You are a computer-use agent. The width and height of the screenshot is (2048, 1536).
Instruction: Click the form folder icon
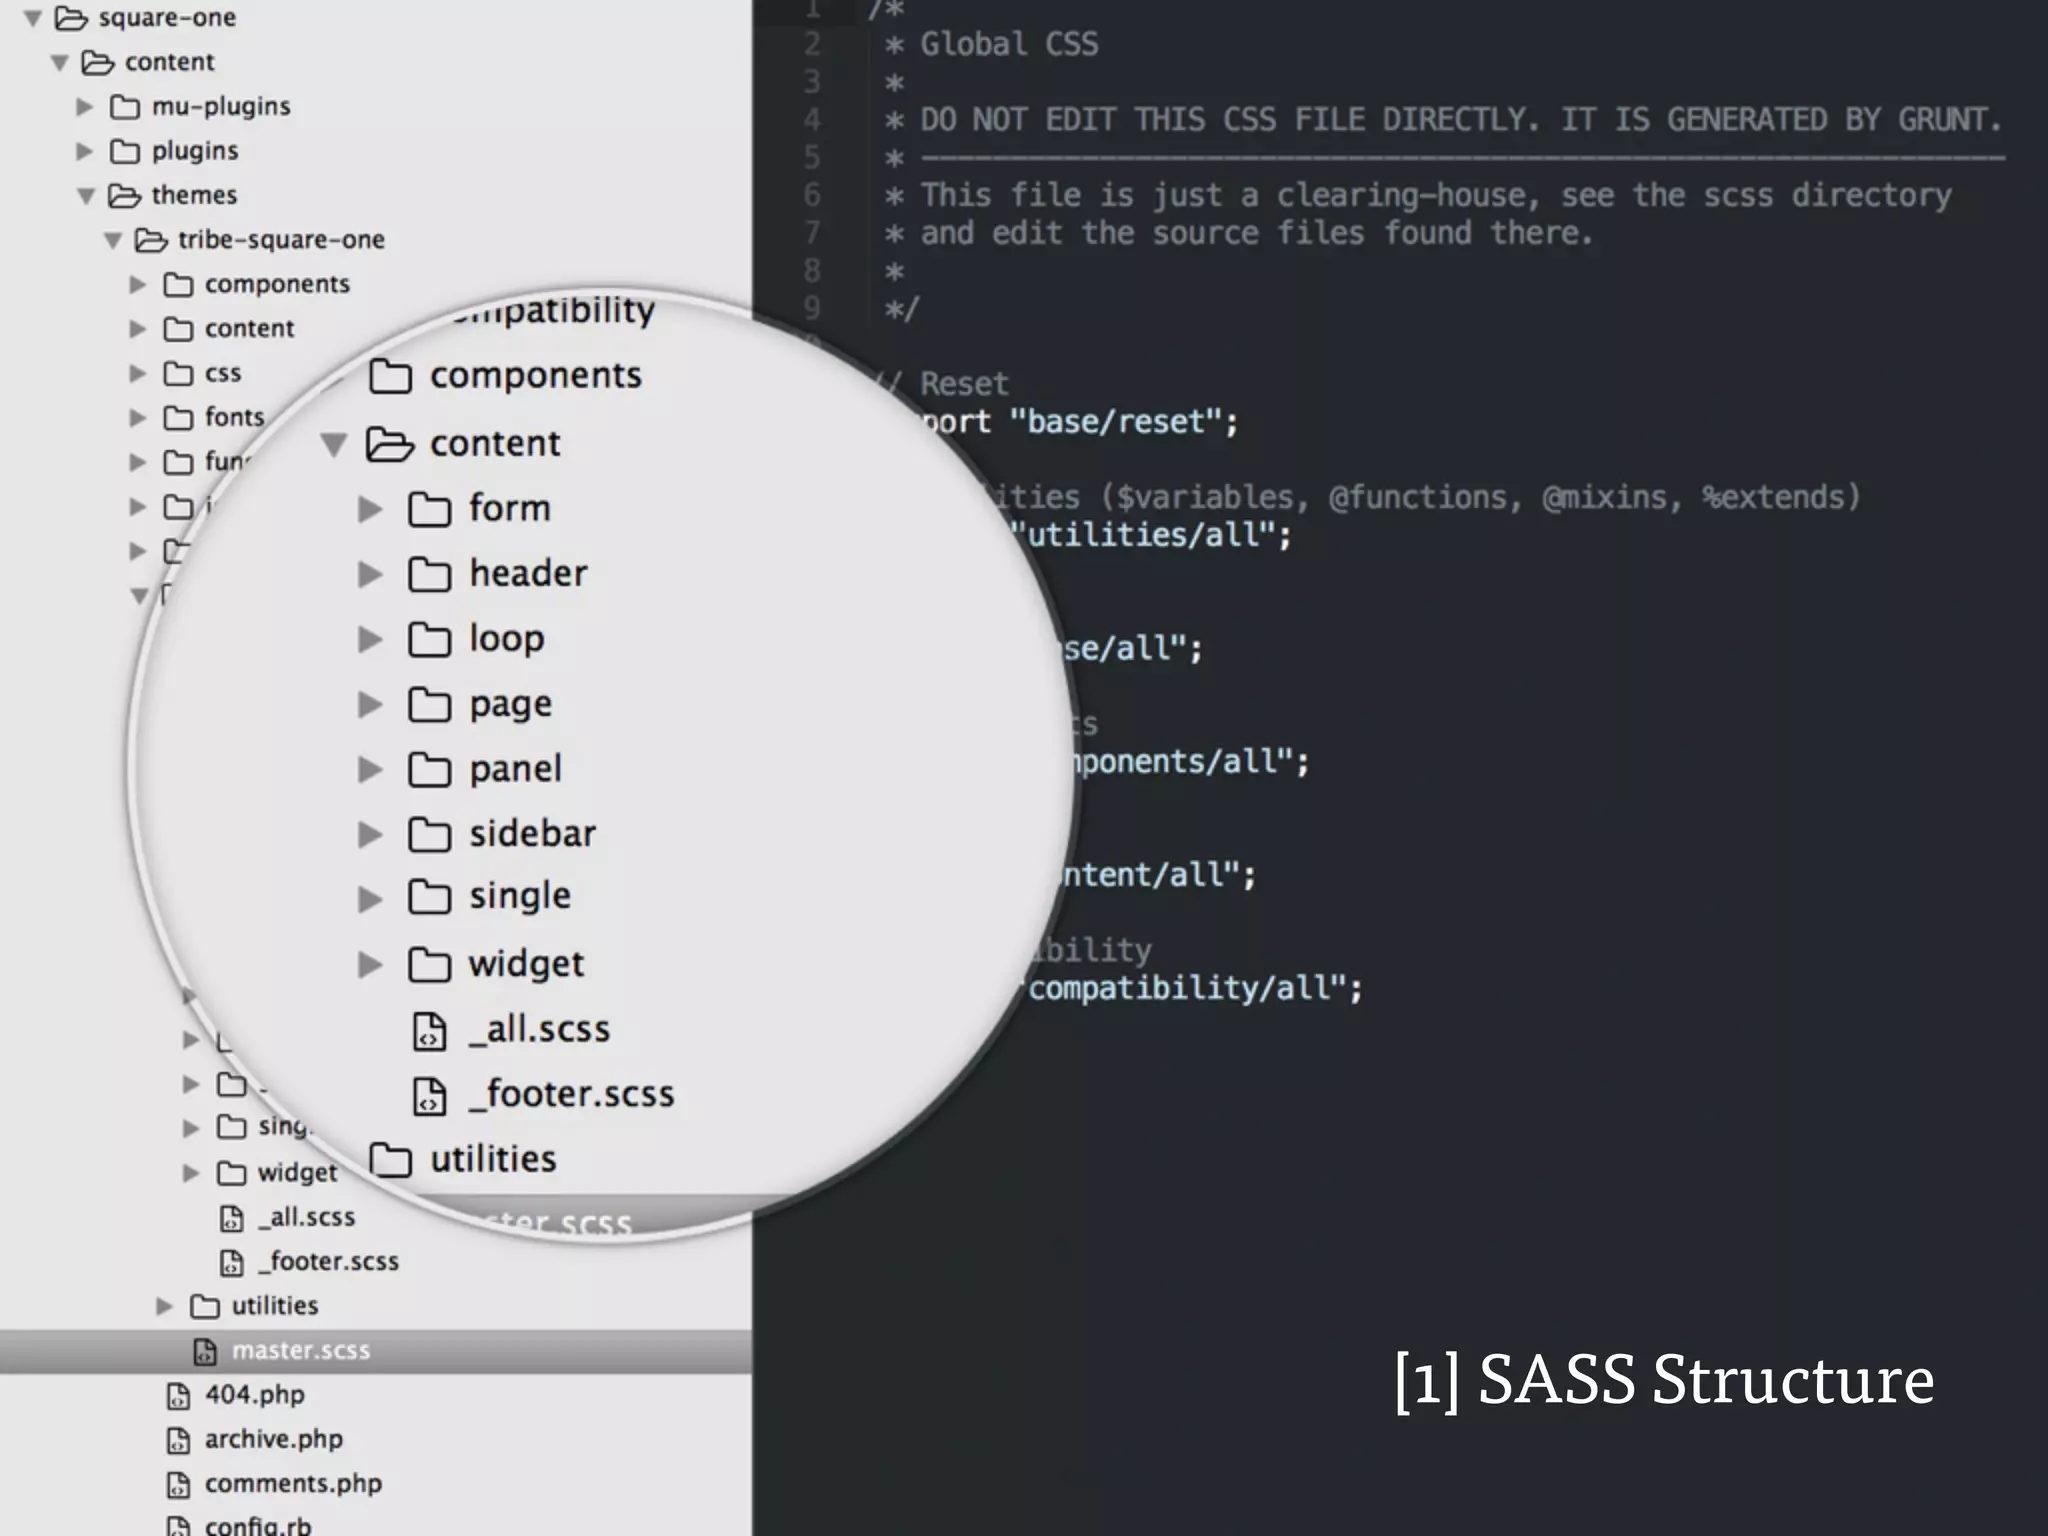pos(430,509)
